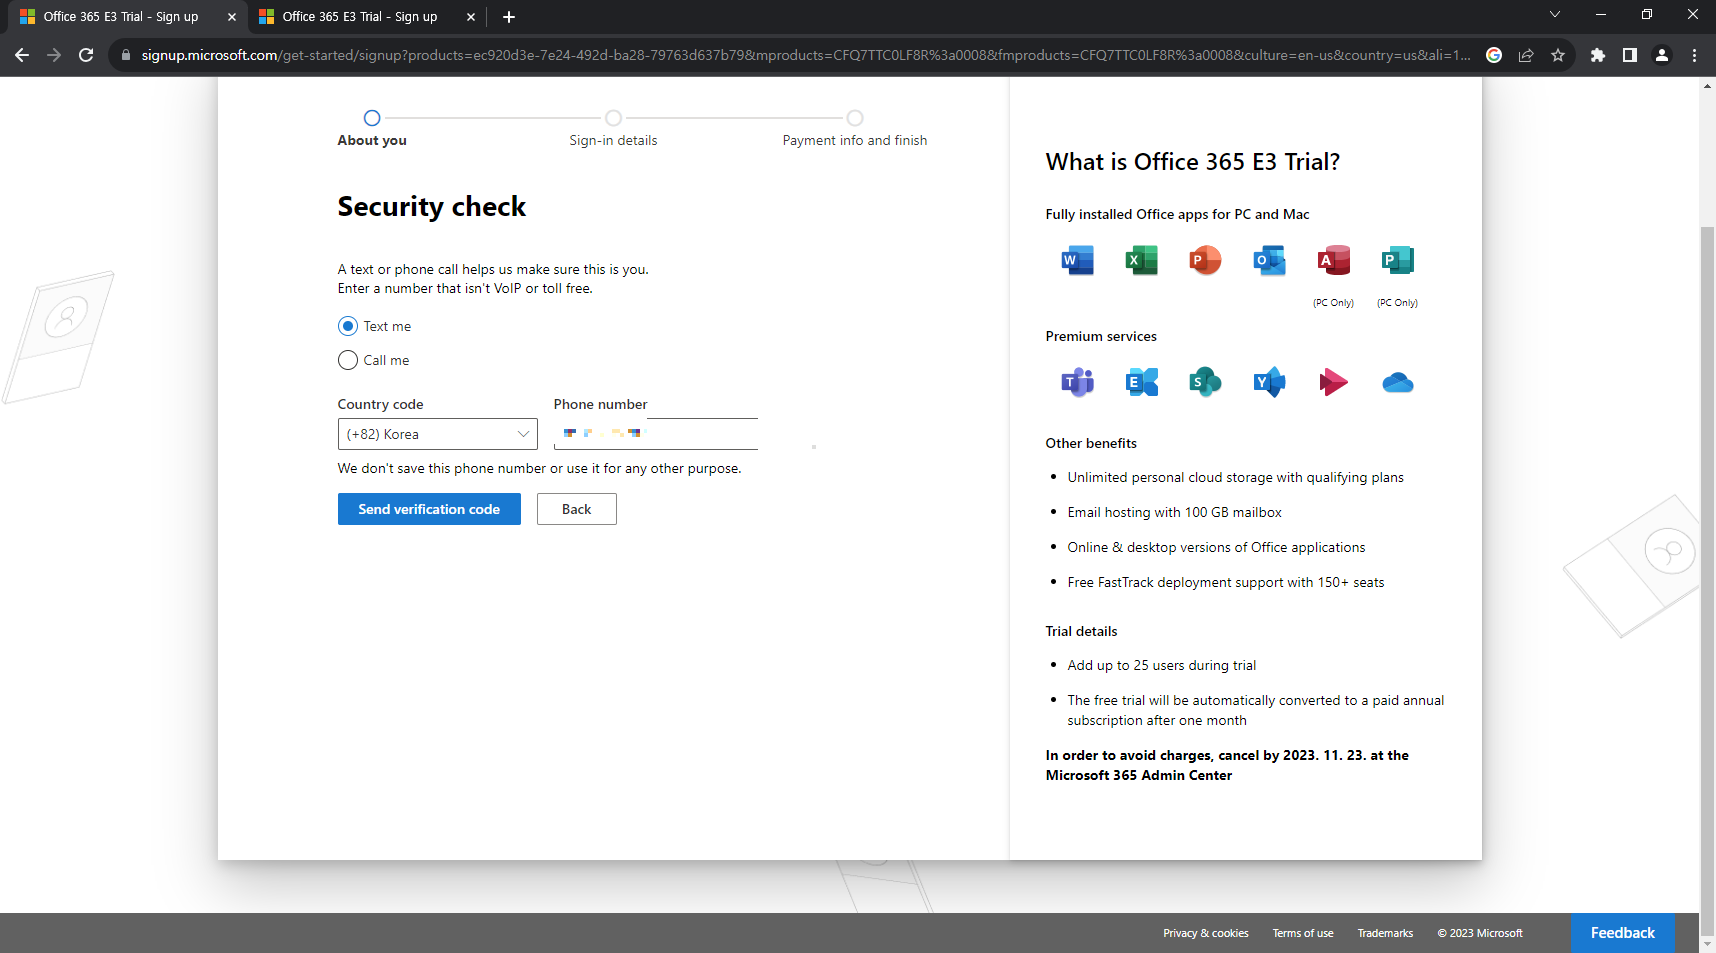The width and height of the screenshot is (1716, 953).
Task: Click the OneDrive cloud icon
Action: (1397, 382)
